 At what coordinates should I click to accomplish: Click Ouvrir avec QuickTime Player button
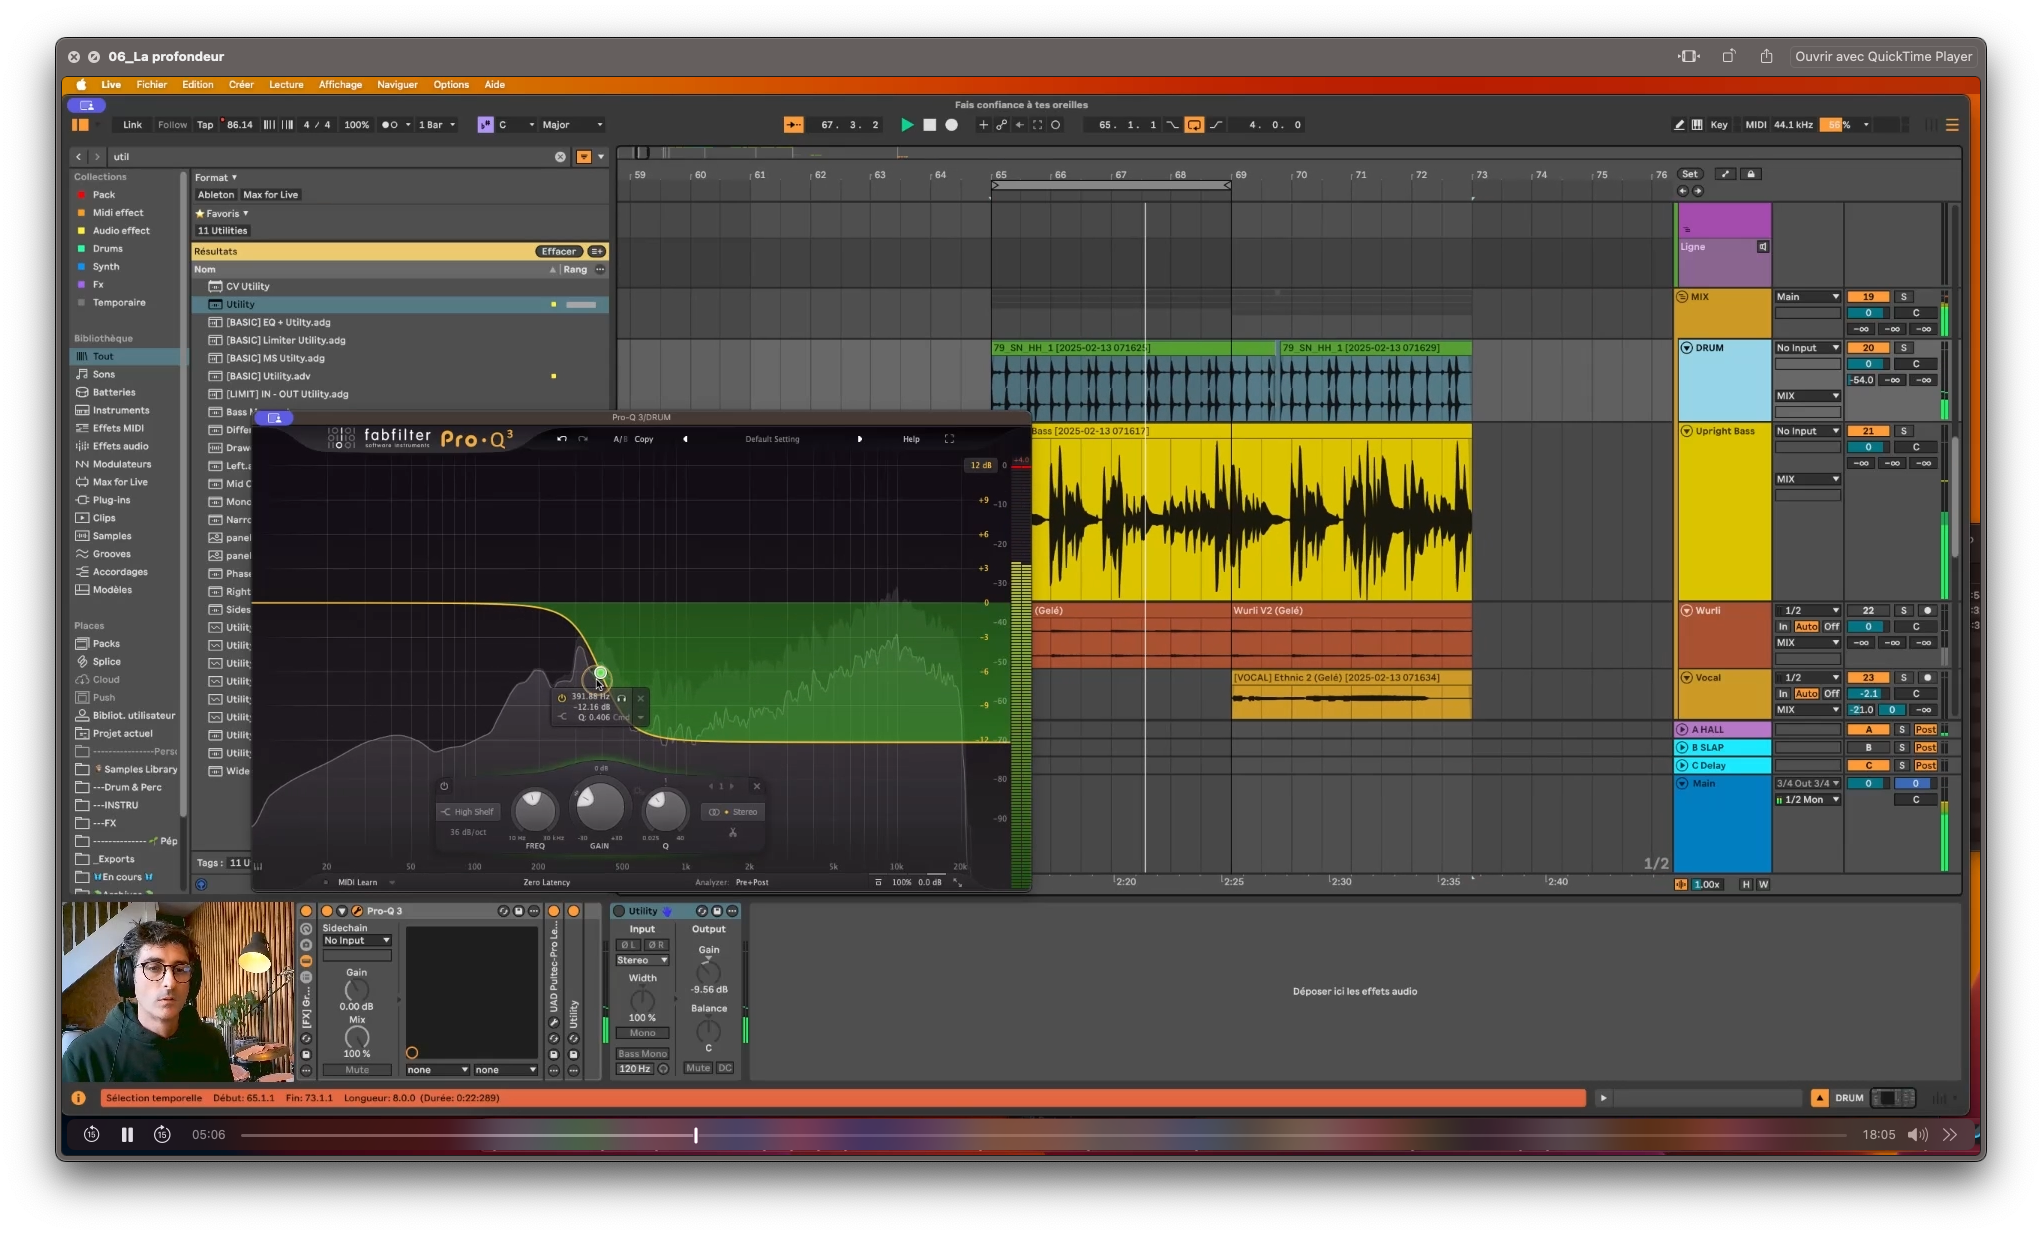pos(1883,56)
